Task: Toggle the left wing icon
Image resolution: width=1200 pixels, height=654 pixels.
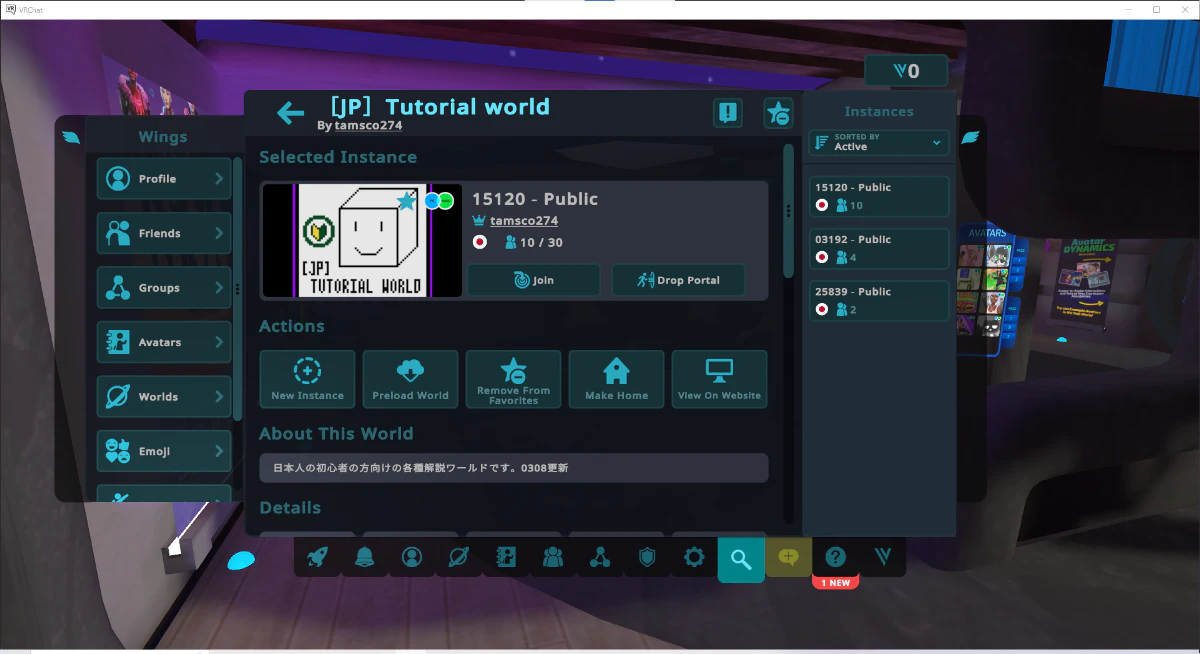Action: [70, 137]
